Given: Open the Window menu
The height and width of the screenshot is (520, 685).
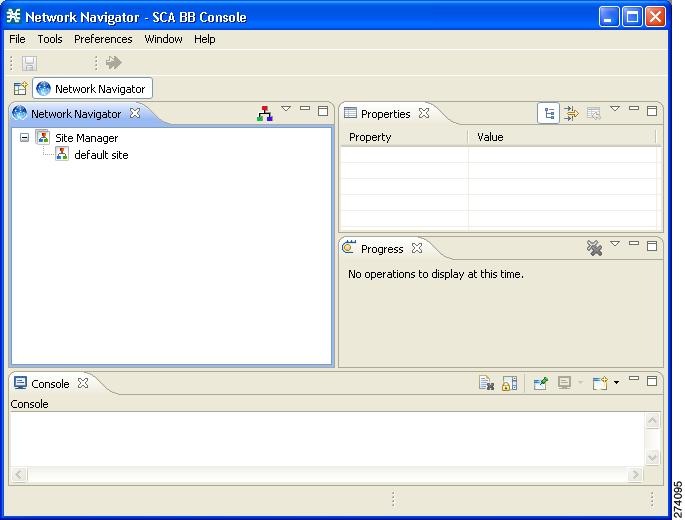Looking at the screenshot, I should click(163, 39).
